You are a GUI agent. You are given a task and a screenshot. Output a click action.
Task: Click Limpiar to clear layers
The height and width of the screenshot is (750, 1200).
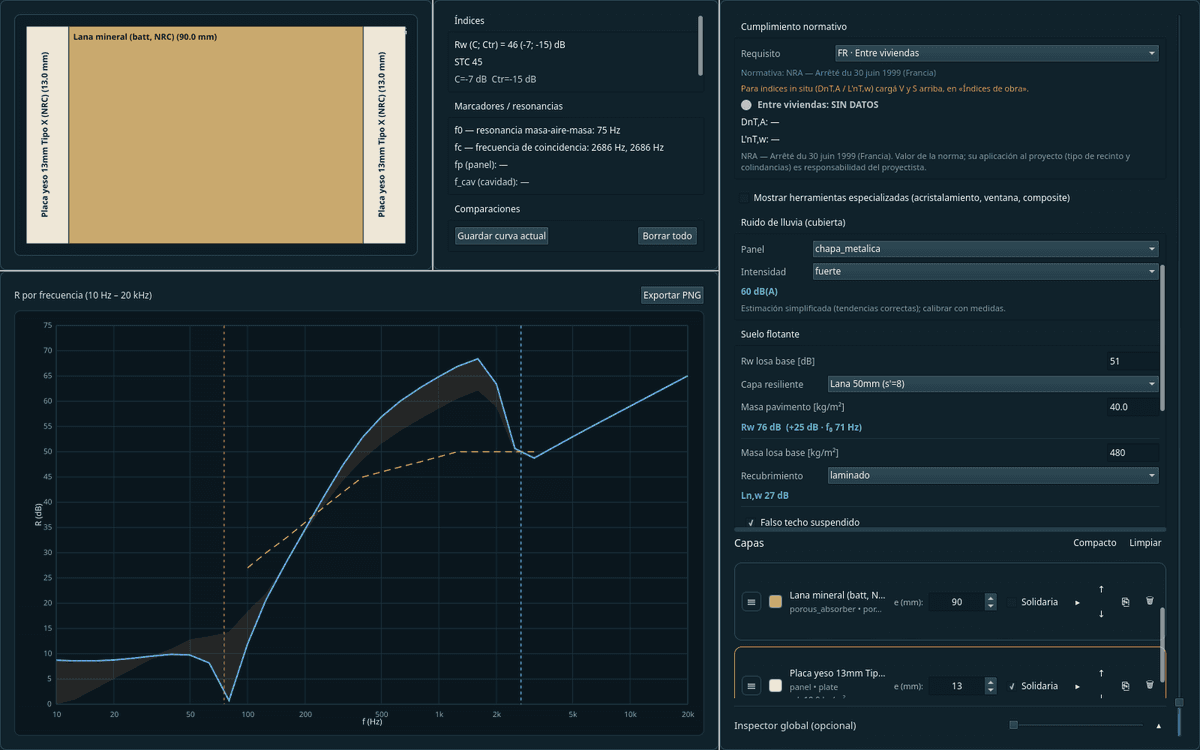1145,542
